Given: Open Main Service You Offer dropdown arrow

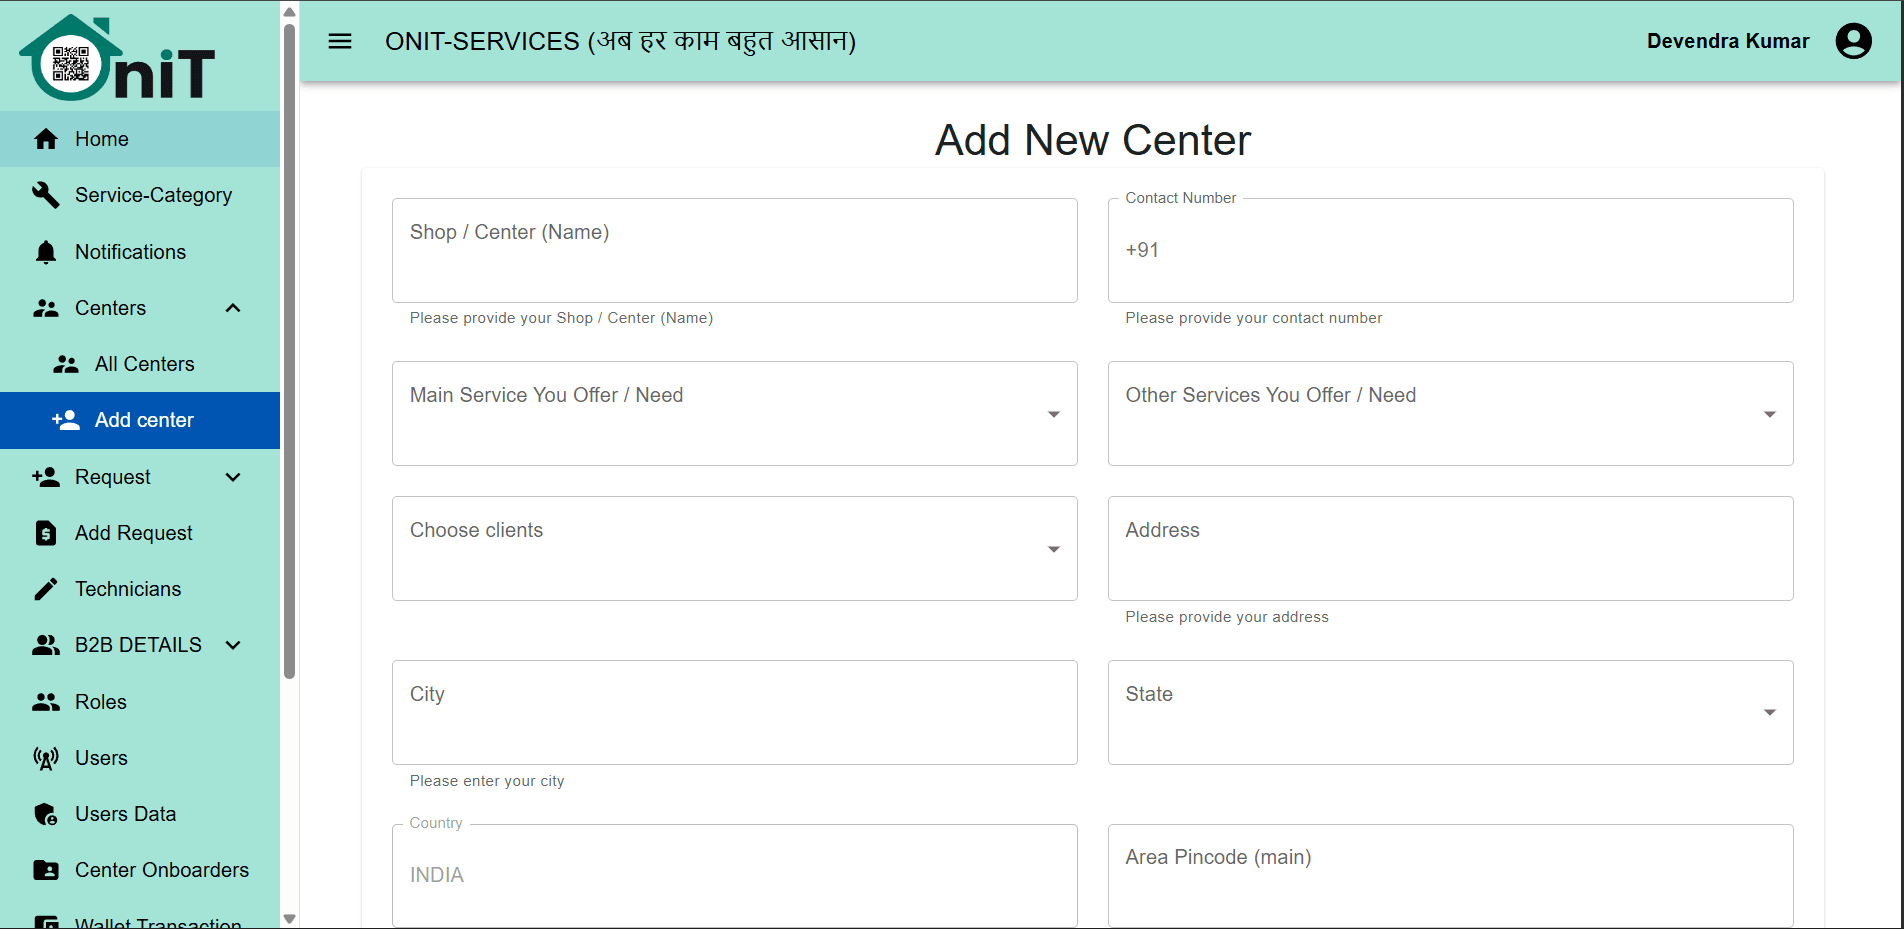Looking at the screenshot, I should click(x=1054, y=414).
